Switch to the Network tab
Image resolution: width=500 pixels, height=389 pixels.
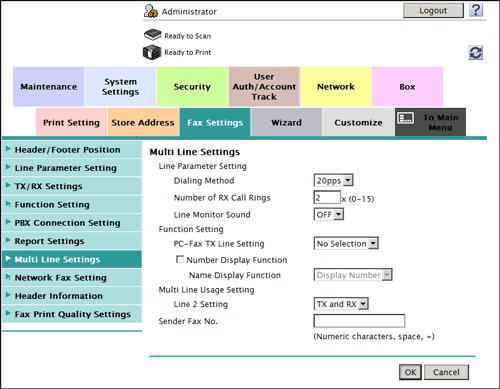pos(336,87)
